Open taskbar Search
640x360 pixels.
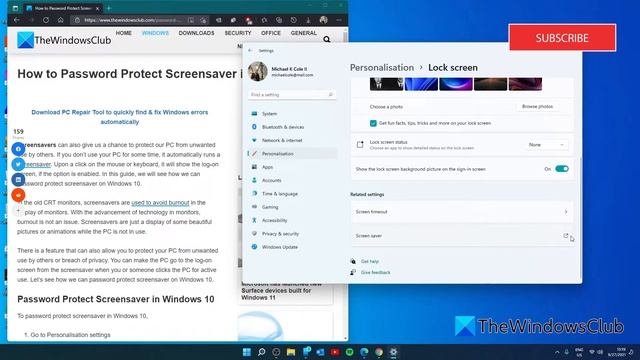coord(262,352)
